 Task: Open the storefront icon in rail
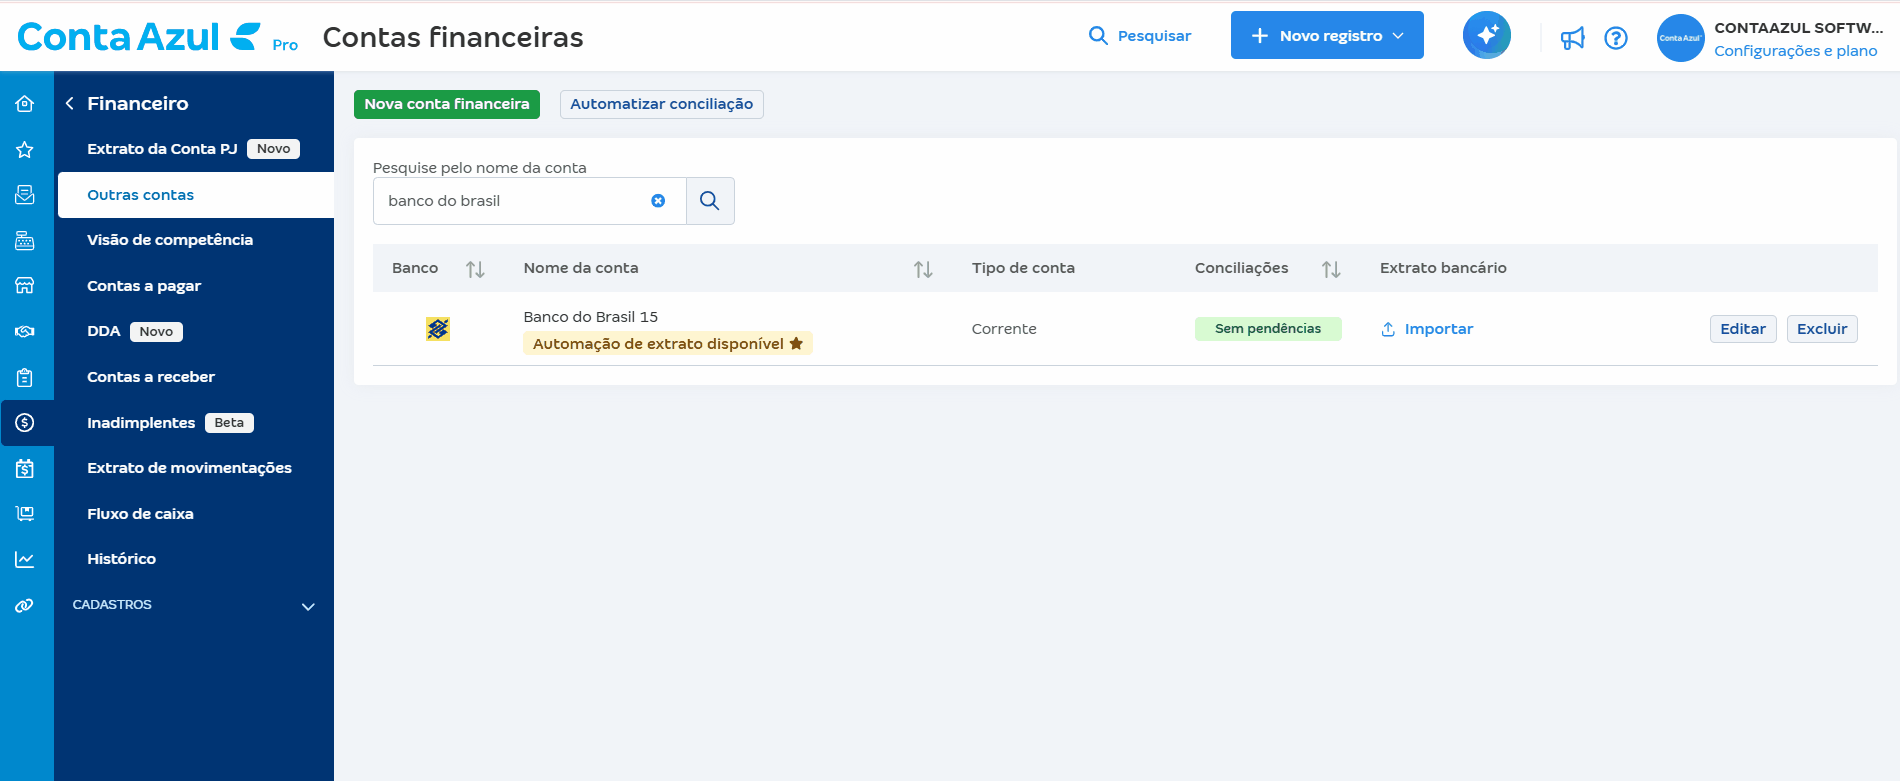pos(25,286)
